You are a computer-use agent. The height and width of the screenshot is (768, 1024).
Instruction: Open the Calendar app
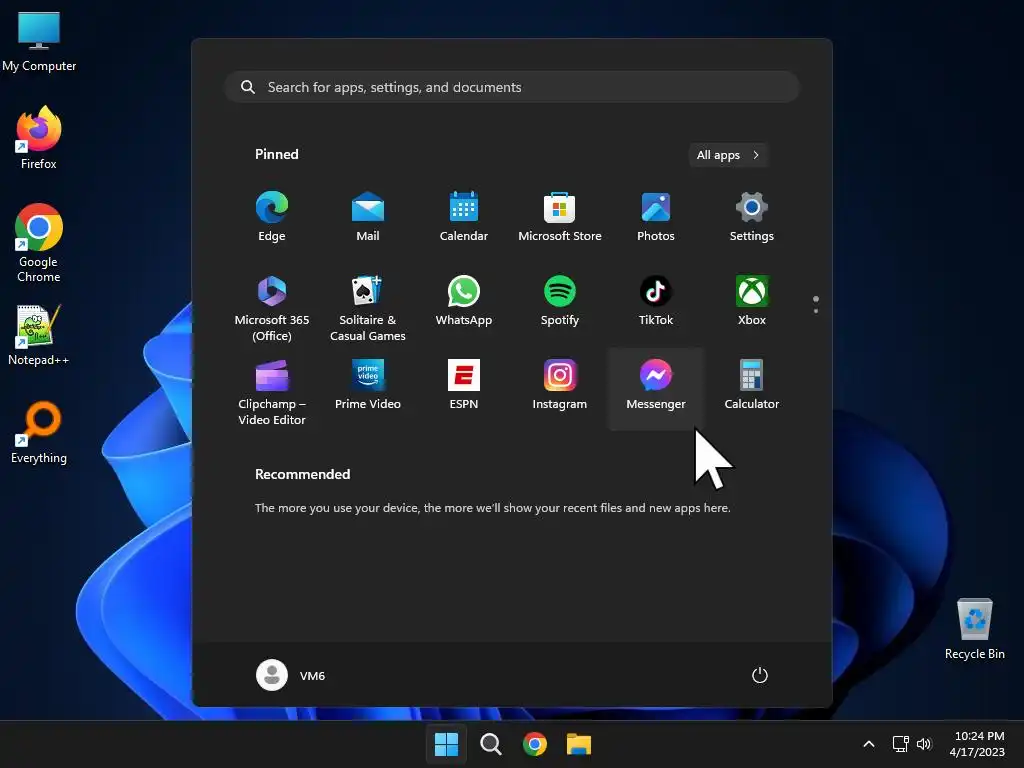[x=464, y=217]
